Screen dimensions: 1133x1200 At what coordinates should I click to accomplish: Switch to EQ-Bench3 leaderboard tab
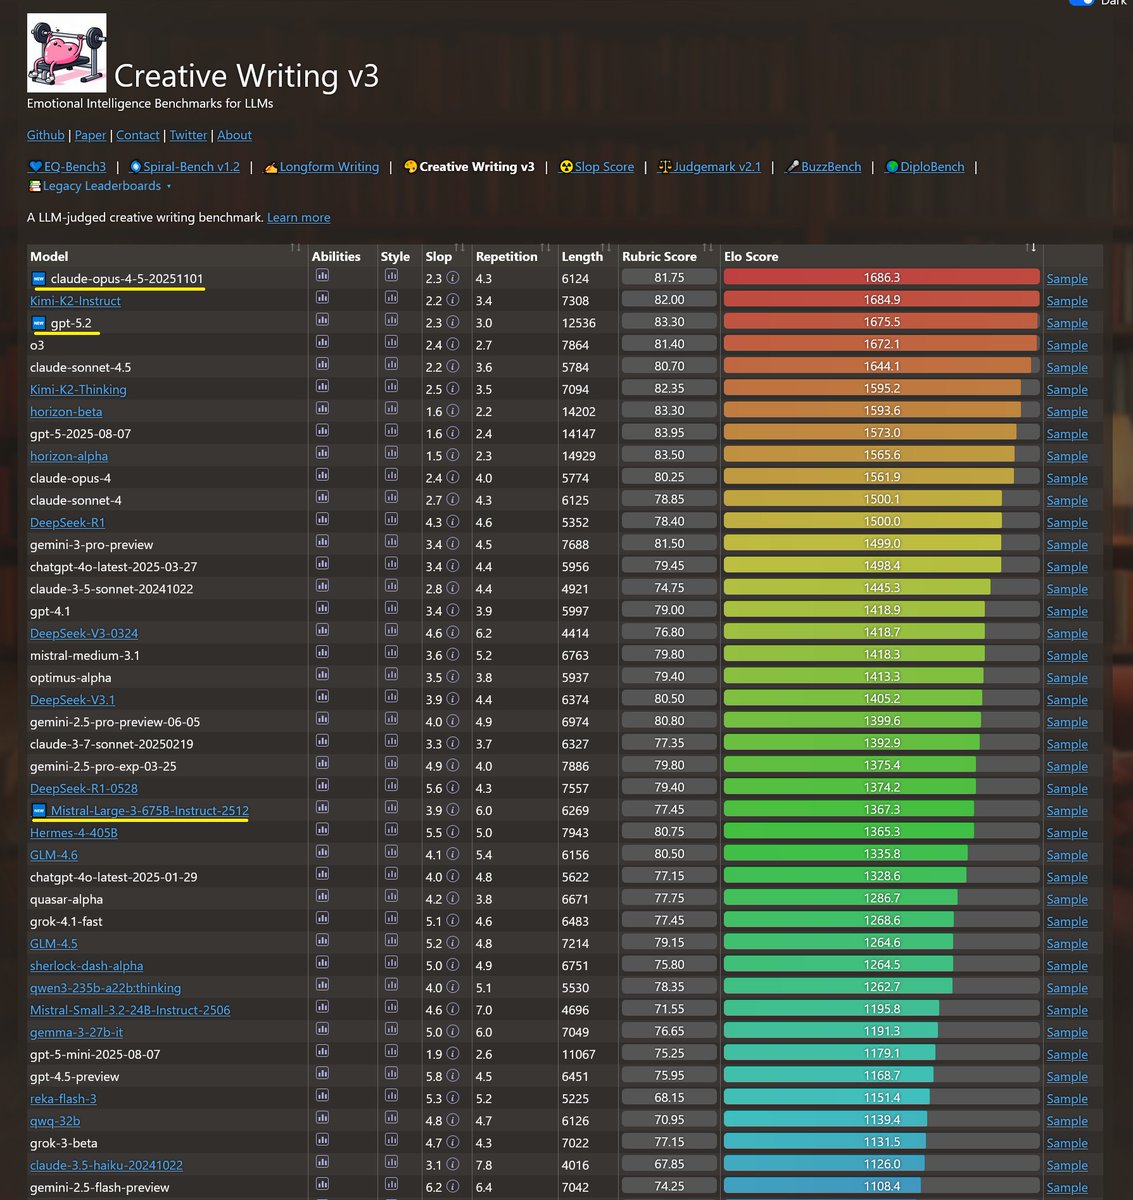coord(67,167)
